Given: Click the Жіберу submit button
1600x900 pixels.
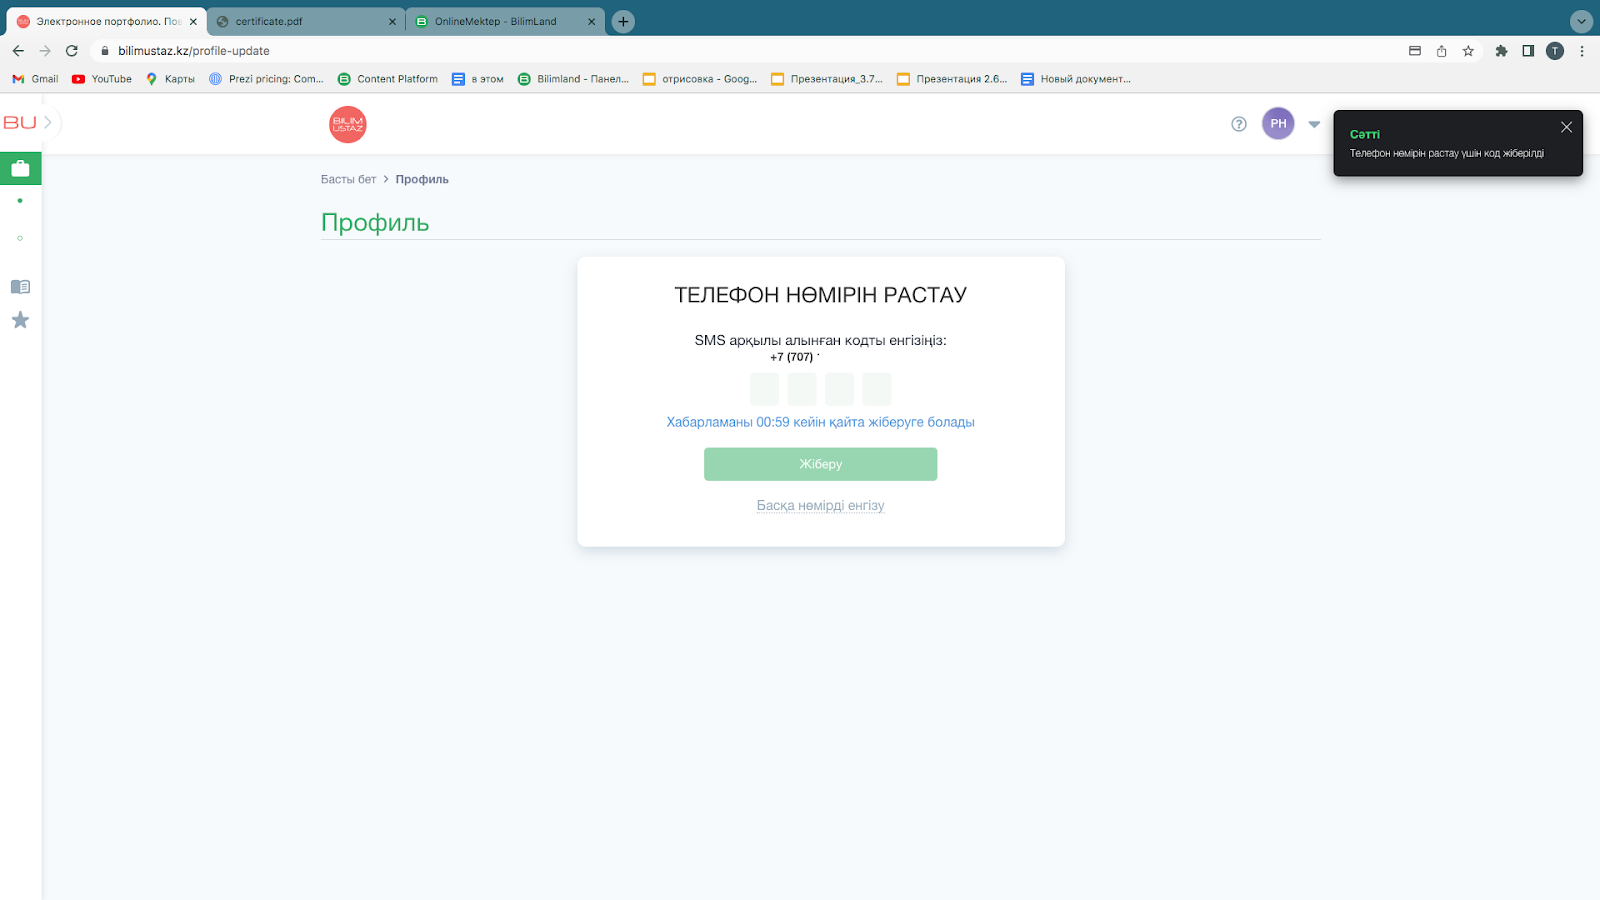Looking at the screenshot, I should 821,464.
